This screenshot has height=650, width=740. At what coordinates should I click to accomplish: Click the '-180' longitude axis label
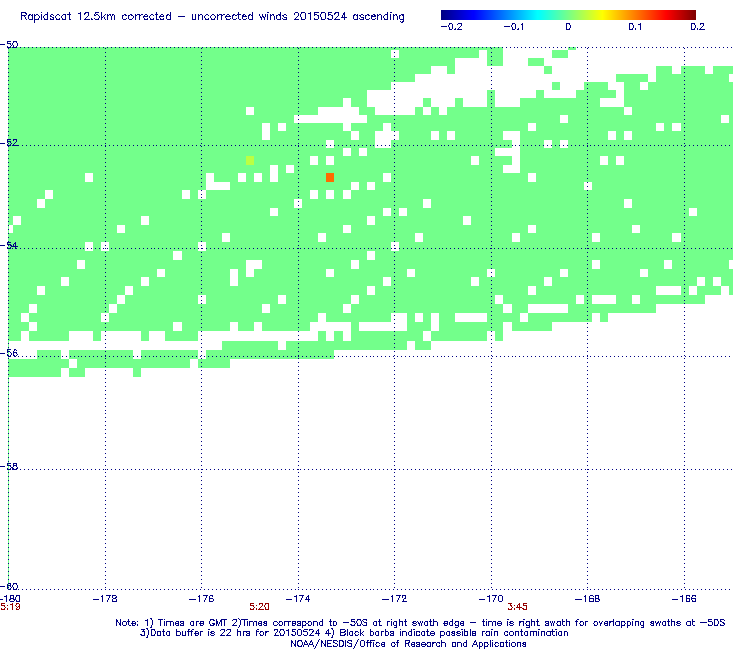[x=10, y=599]
